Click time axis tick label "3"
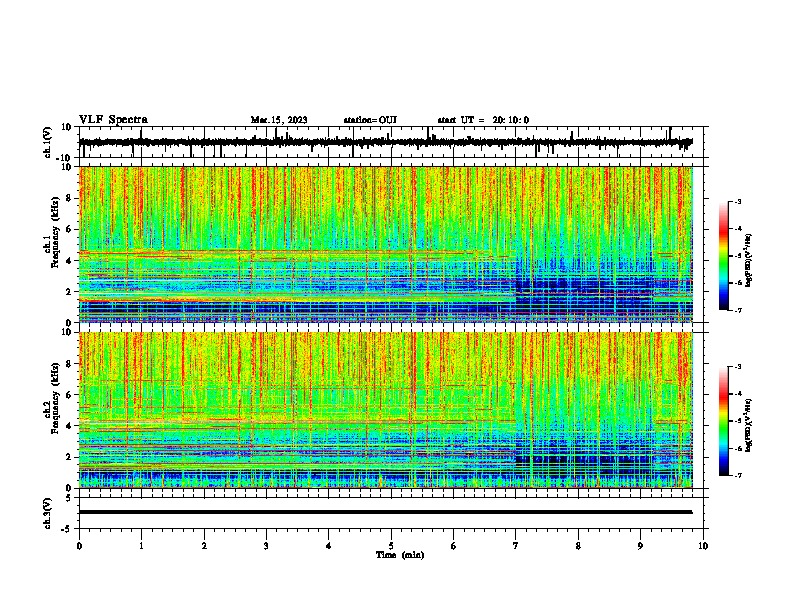This screenshot has width=792, height=612. (266, 546)
